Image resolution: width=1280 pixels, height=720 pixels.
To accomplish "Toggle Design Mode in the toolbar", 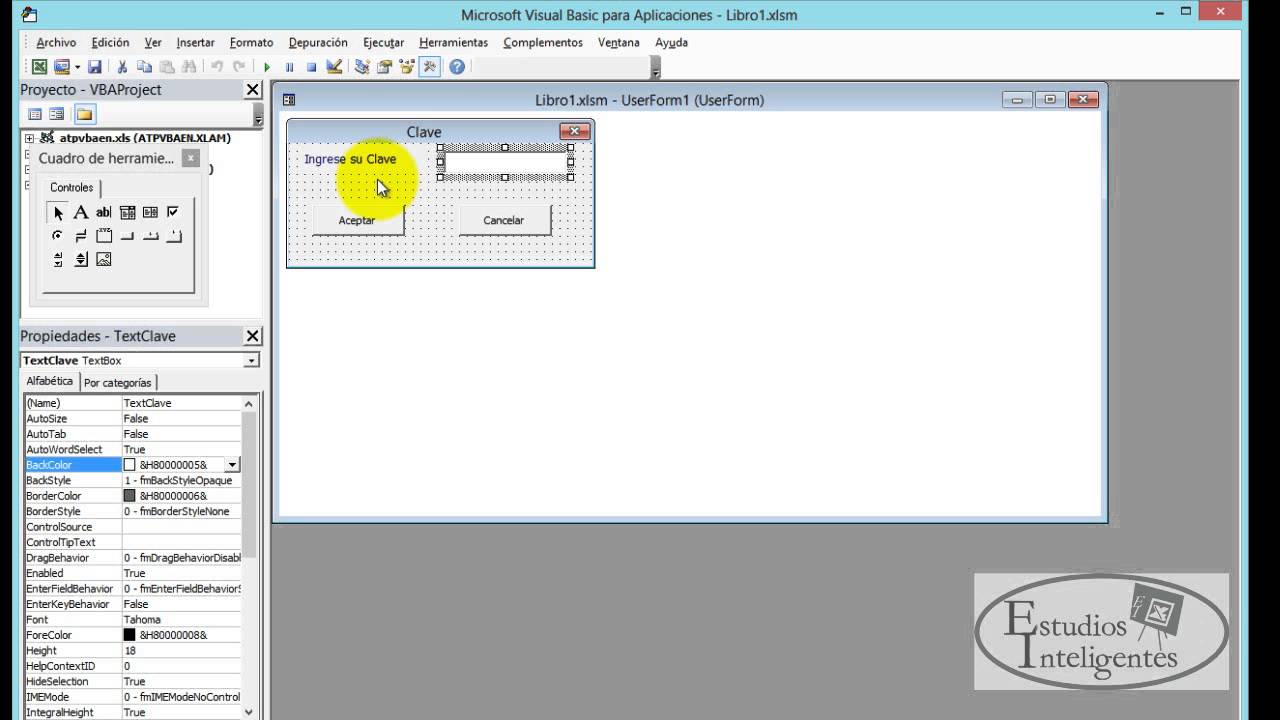I will coord(334,67).
